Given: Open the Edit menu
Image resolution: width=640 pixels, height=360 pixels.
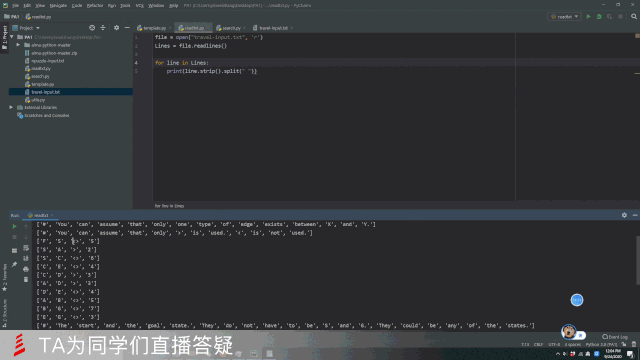Looking at the screenshot, I should (27, 5).
